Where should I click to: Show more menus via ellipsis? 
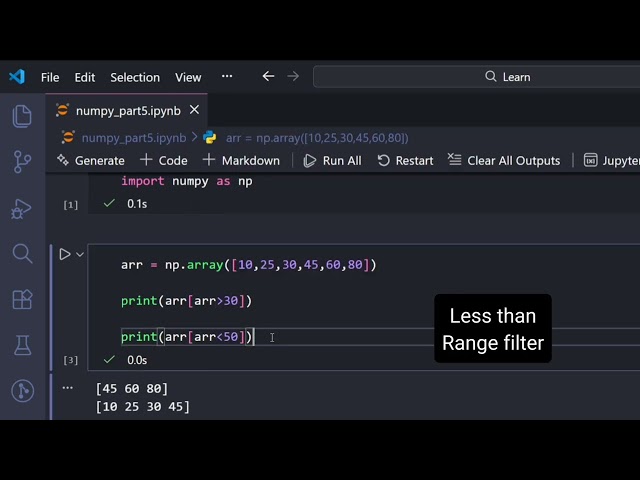tap(227, 76)
